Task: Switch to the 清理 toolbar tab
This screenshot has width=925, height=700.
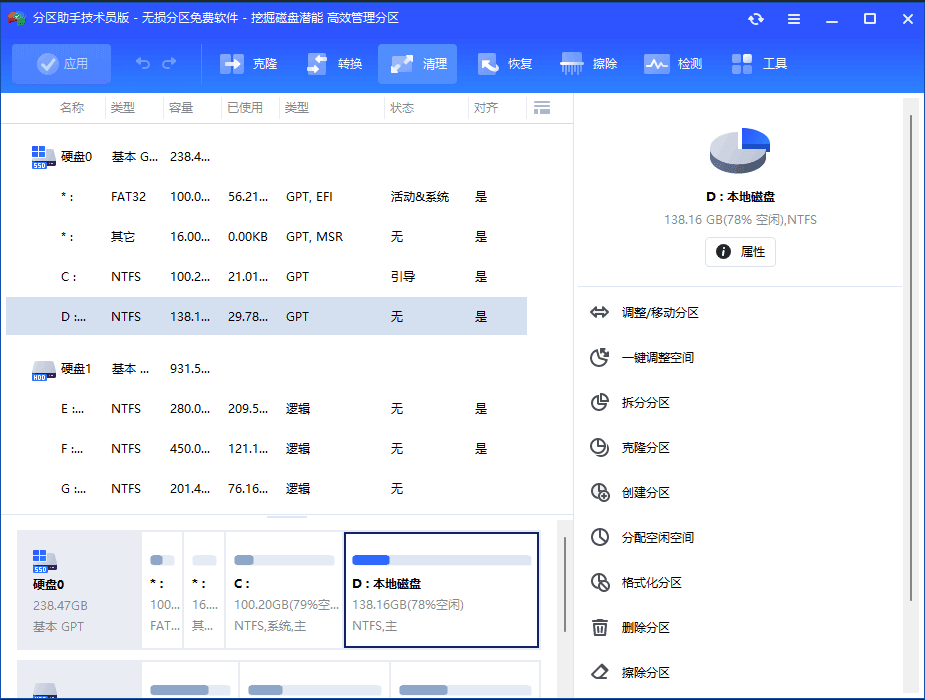Action: coord(419,62)
